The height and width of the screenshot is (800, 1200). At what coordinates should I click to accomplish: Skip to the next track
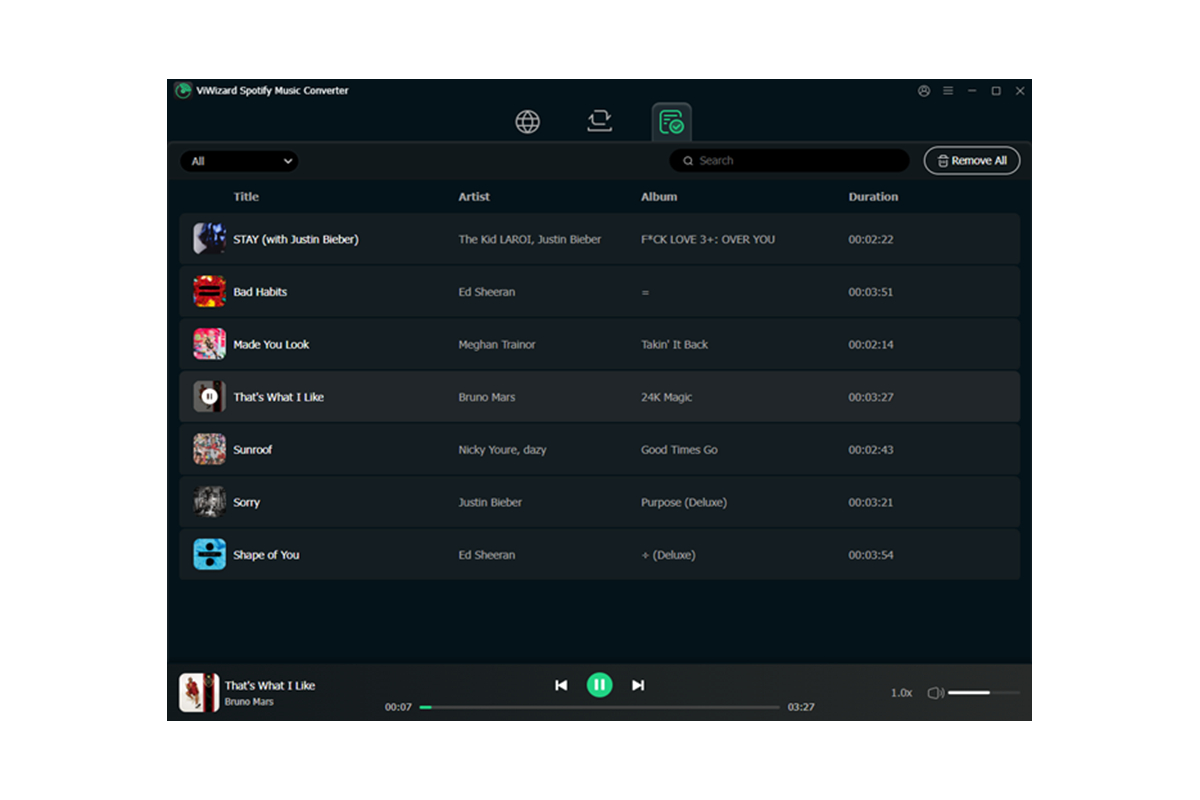point(638,685)
